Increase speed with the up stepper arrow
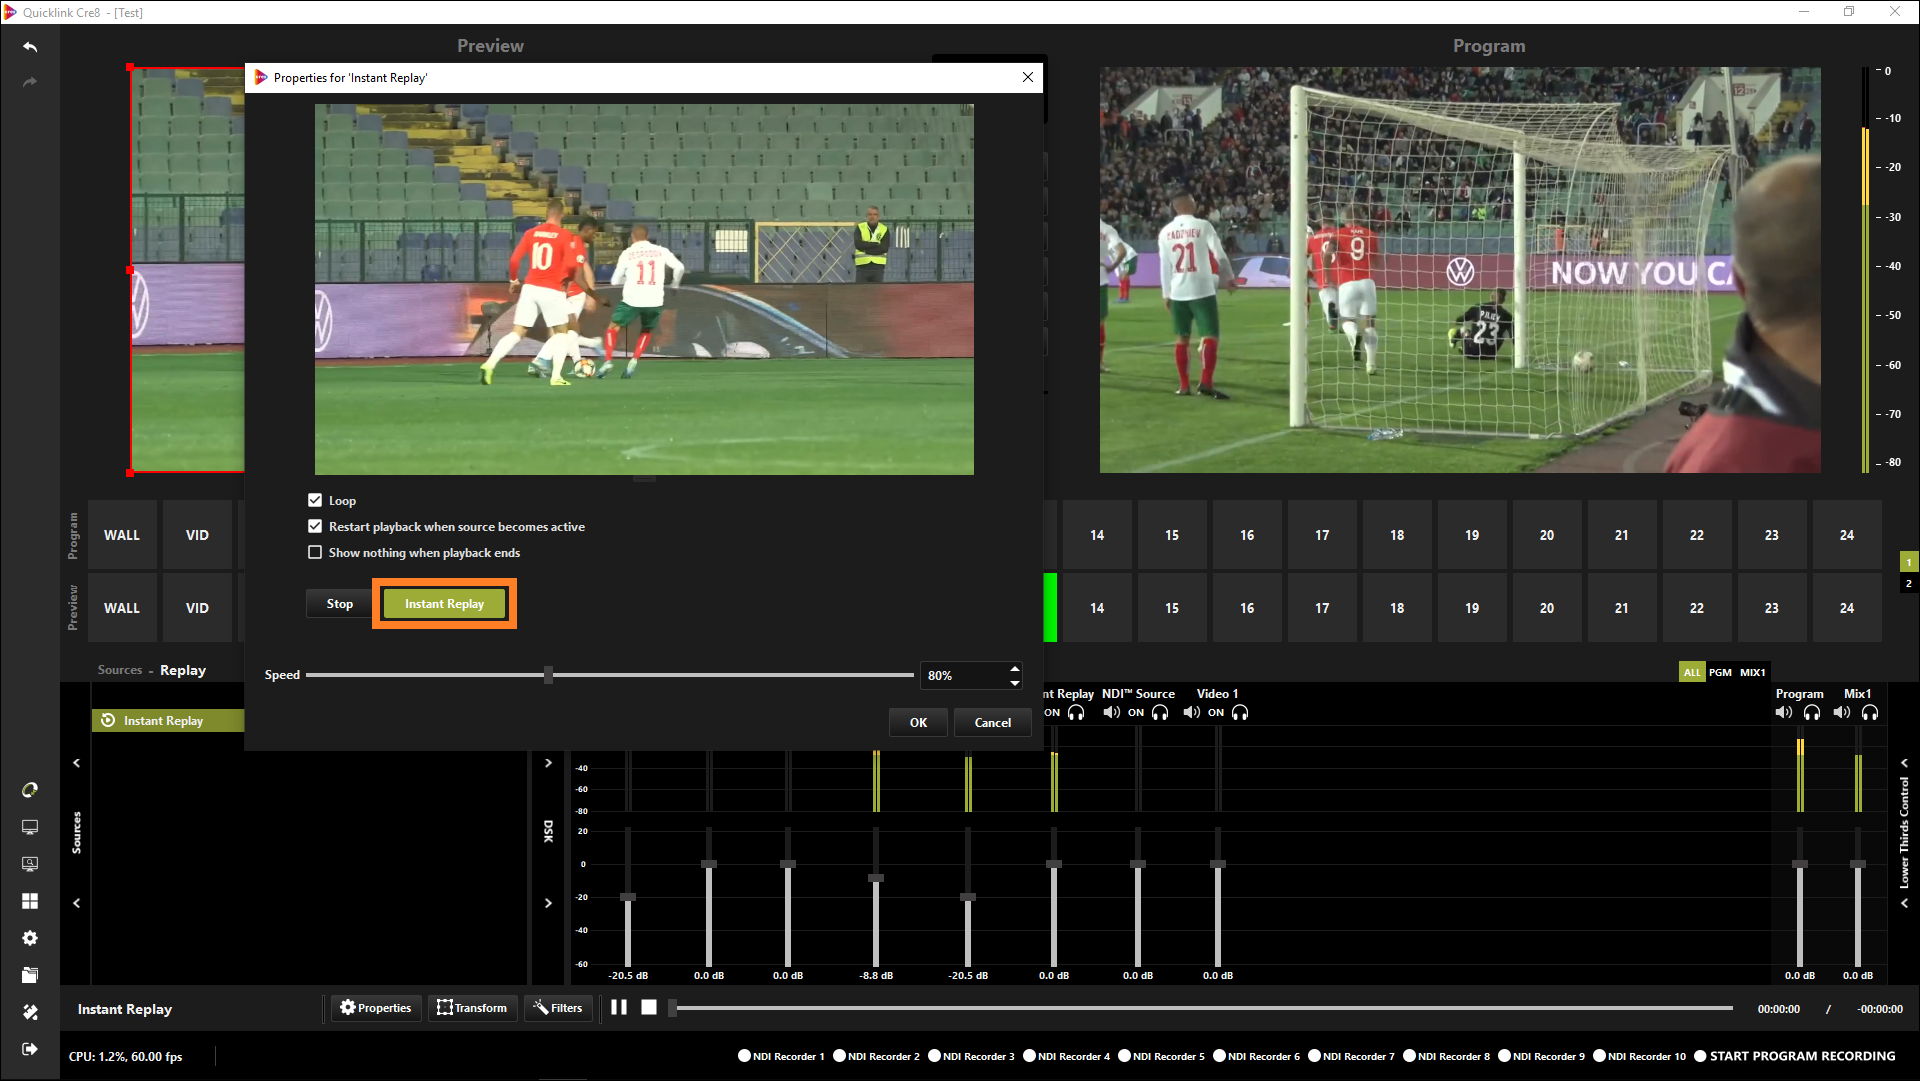The image size is (1920, 1081). click(x=1015, y=668)
